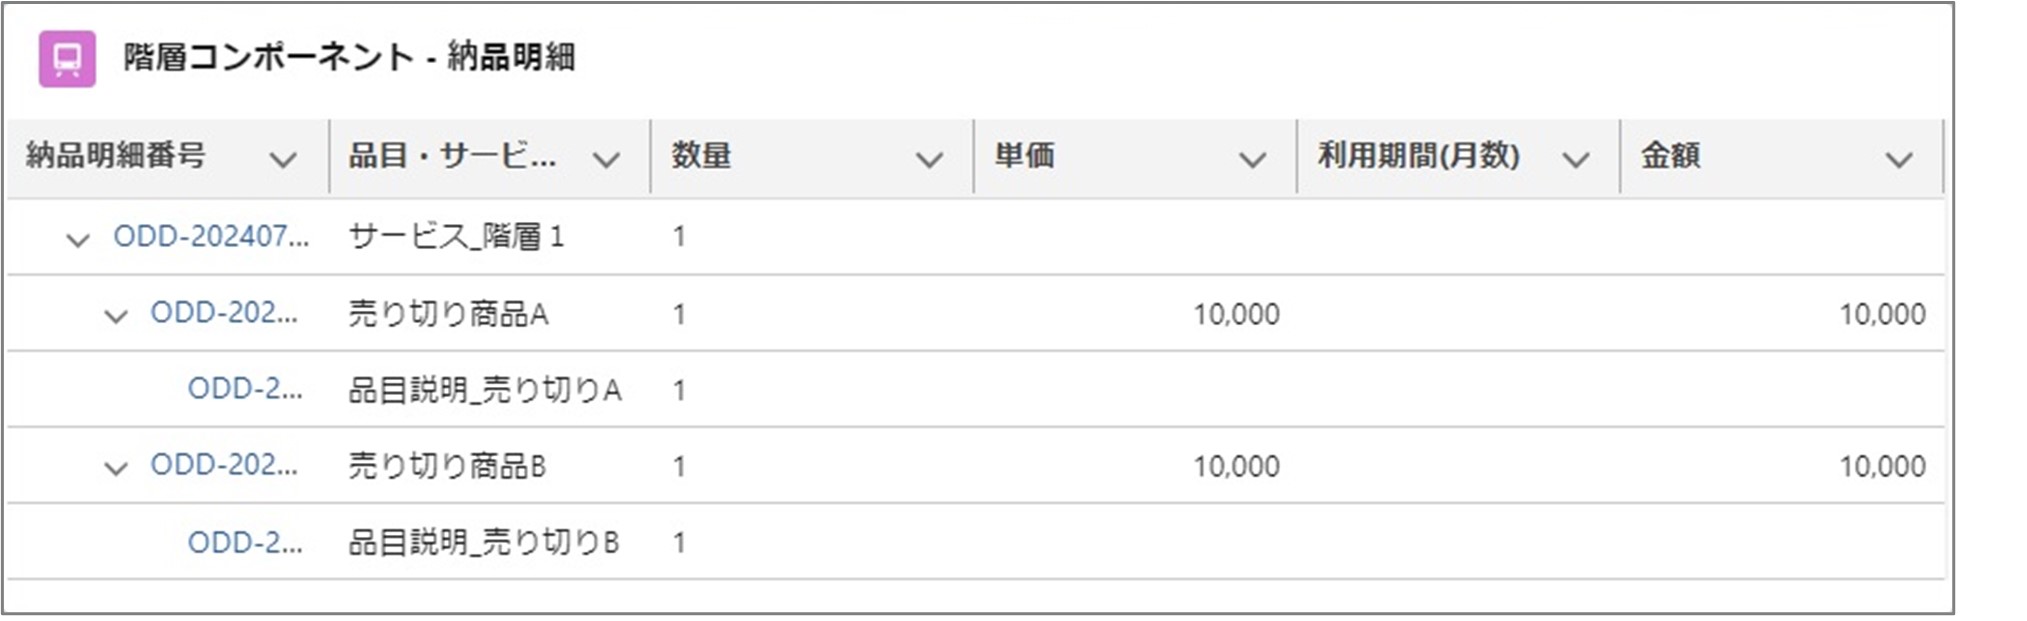The image size is (2027, 621).
Task: Open the ODD link for 売り切り商品A
Action: [224, 313]
